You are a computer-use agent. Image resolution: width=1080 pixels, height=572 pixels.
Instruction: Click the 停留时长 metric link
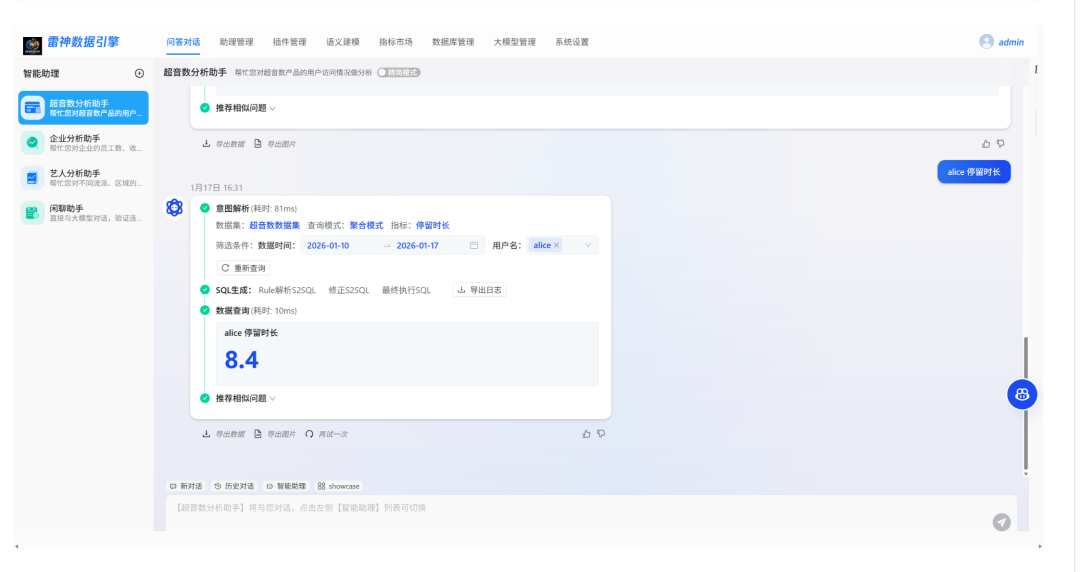tap(433, 225)
